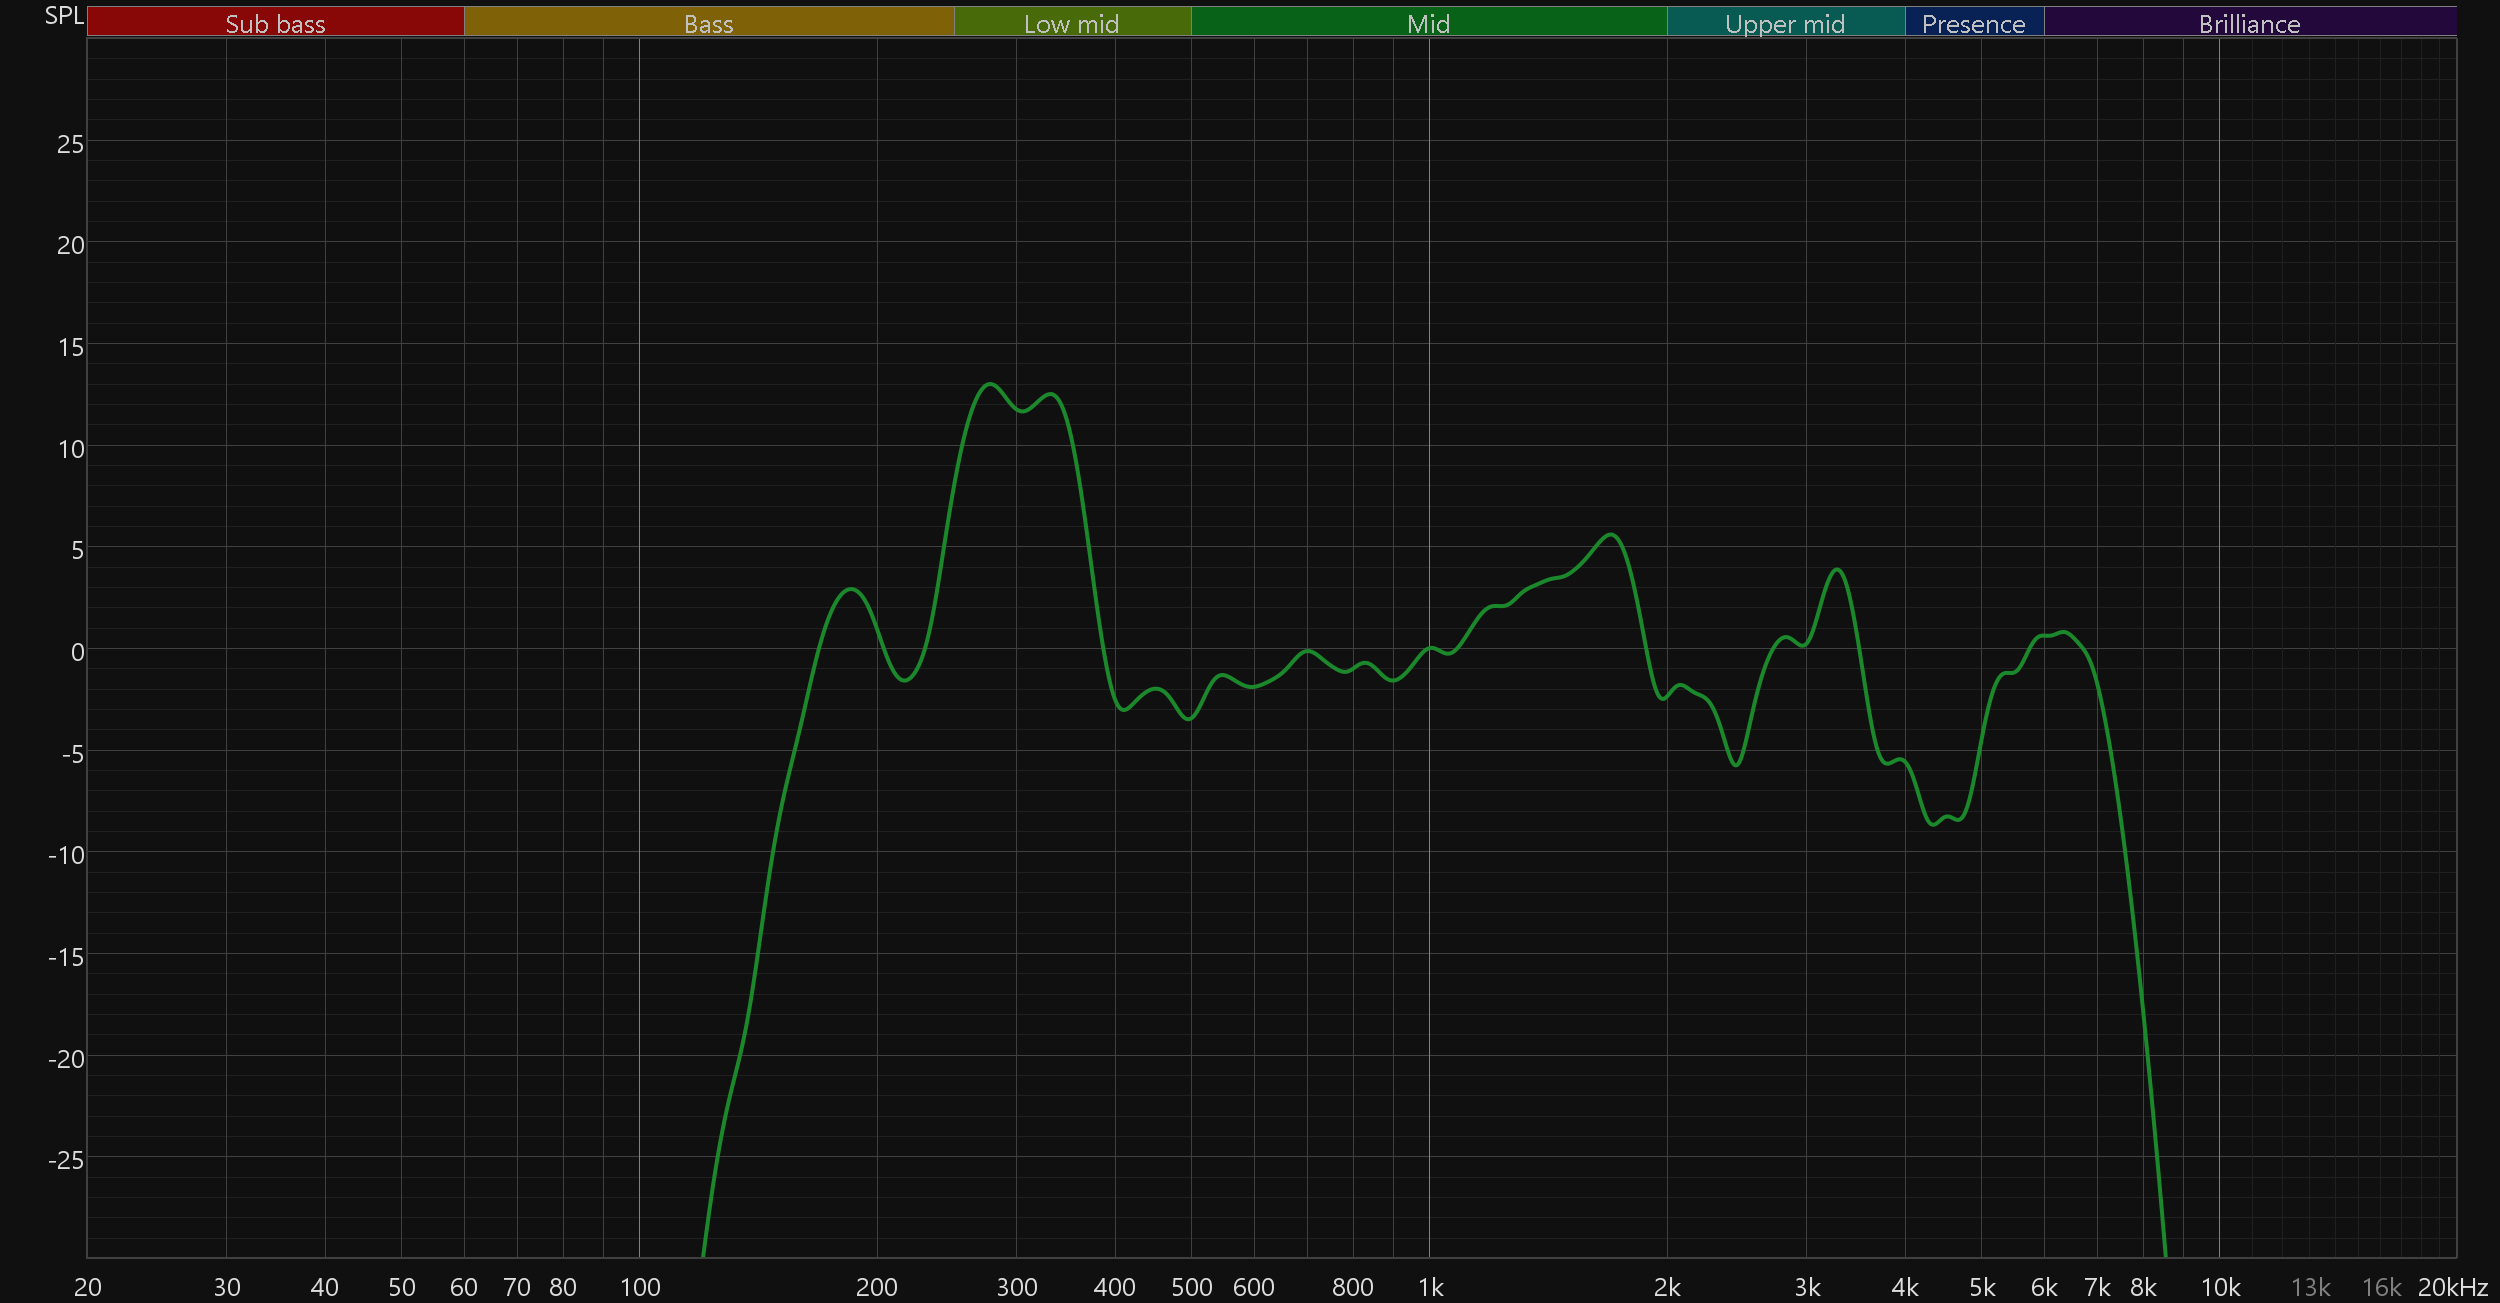Click the curve's highest peak near 300 Hz
This screenshot has width=2500, height=1303.
pos(989,384)
